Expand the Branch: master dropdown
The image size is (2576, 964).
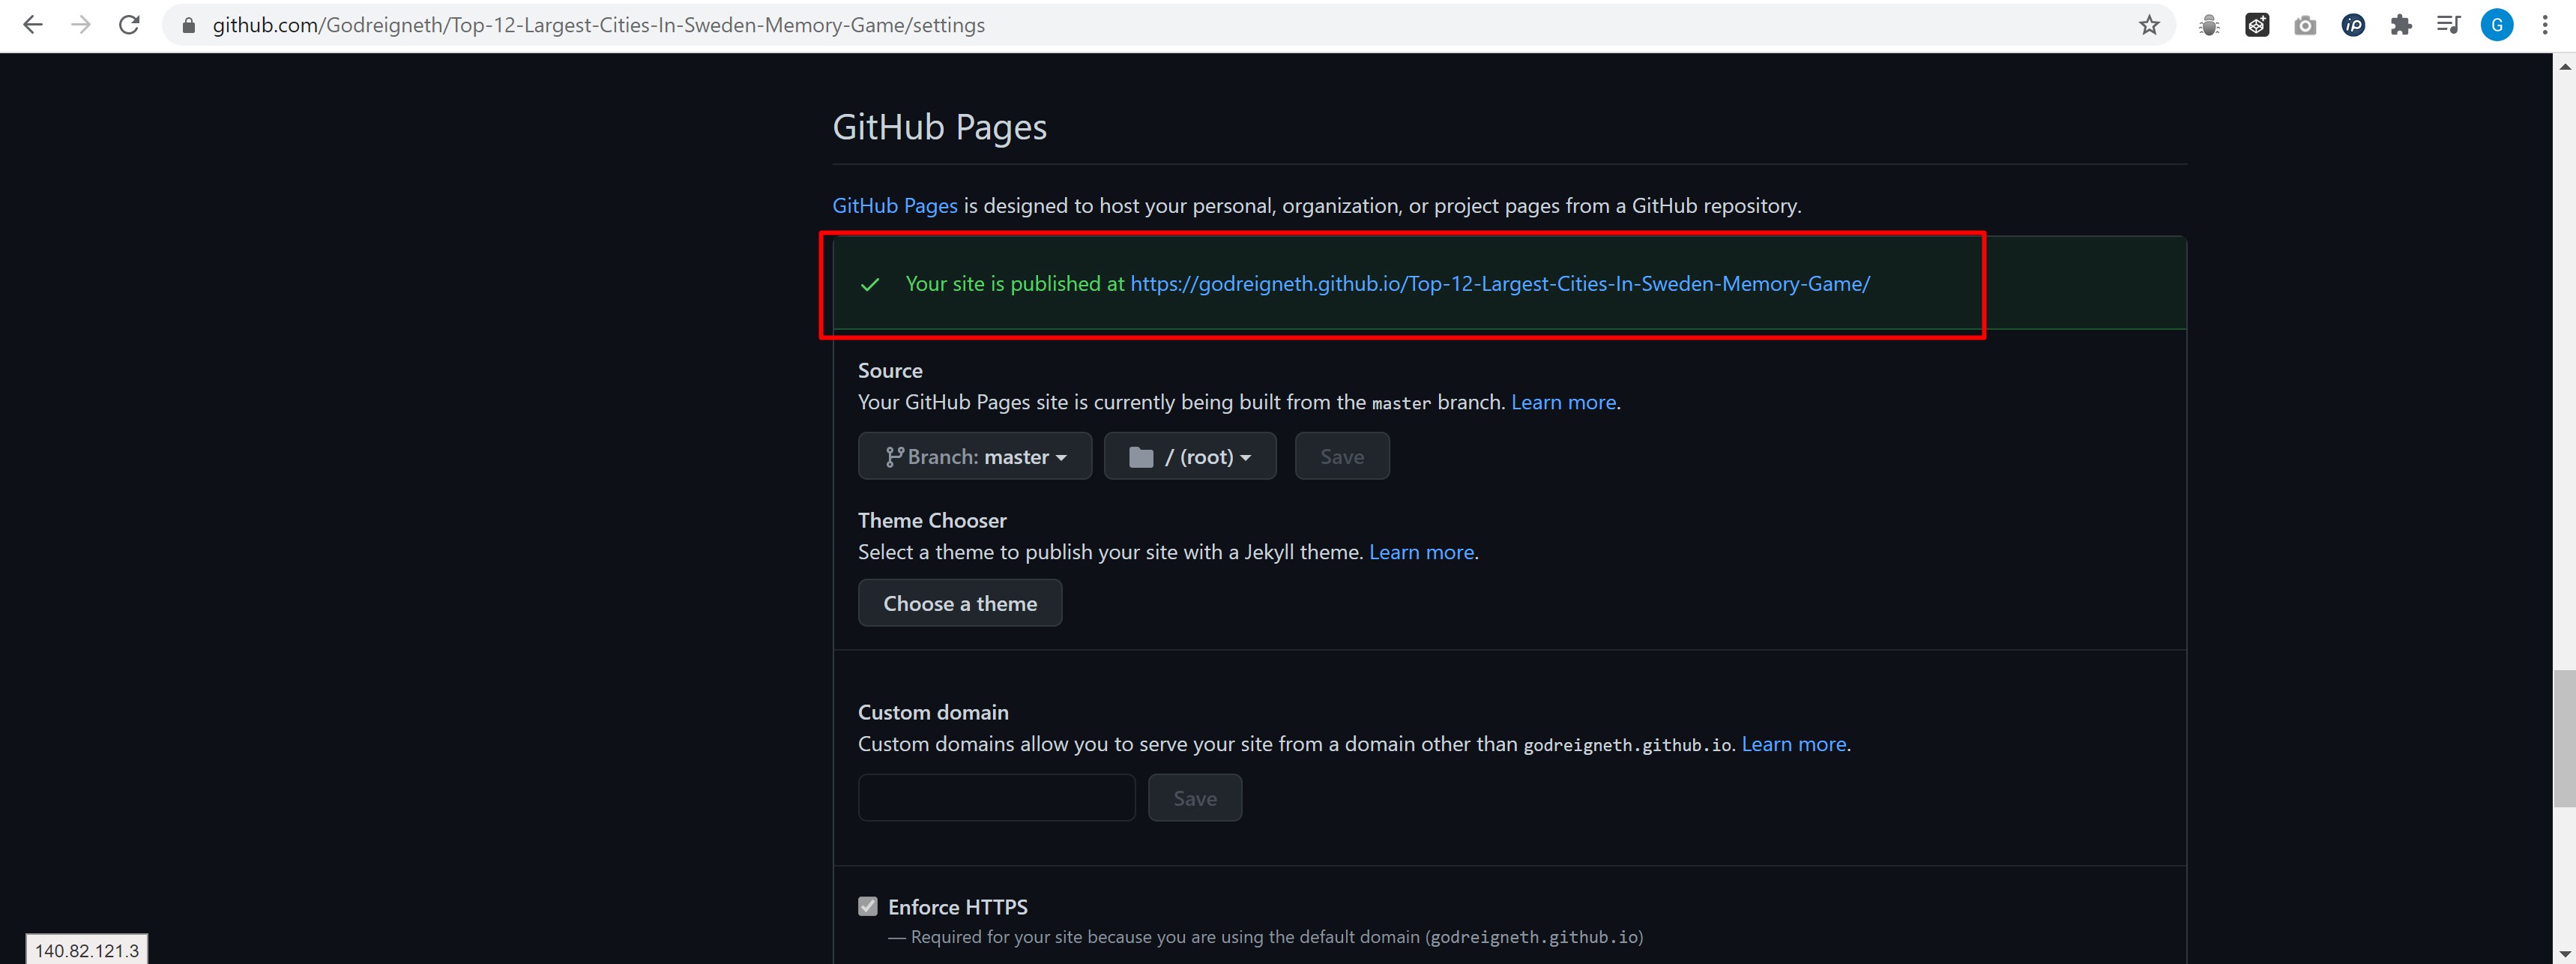tap(975, 457)
